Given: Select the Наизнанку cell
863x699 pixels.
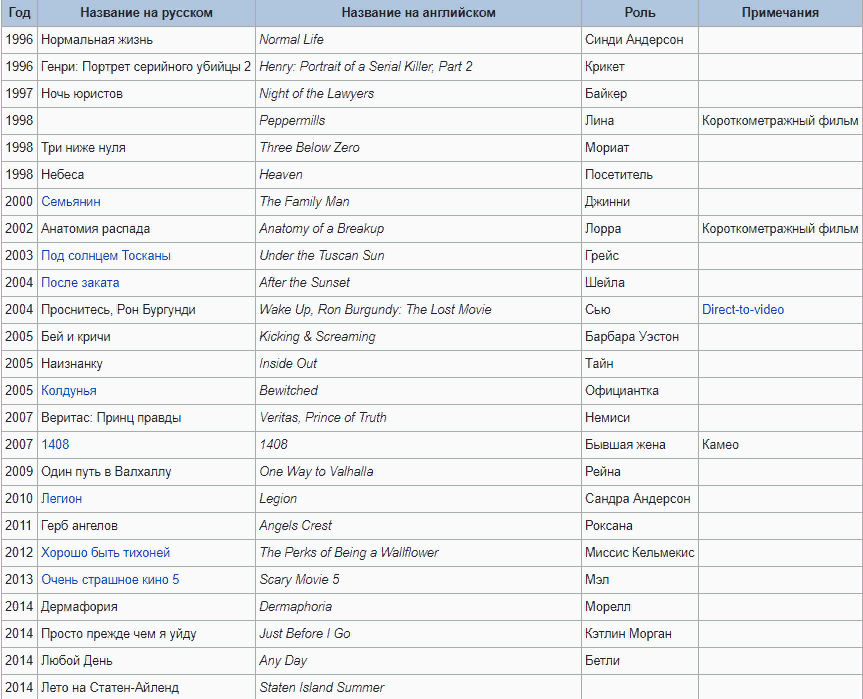Looking at the screenshot, I should pos(146,363).
